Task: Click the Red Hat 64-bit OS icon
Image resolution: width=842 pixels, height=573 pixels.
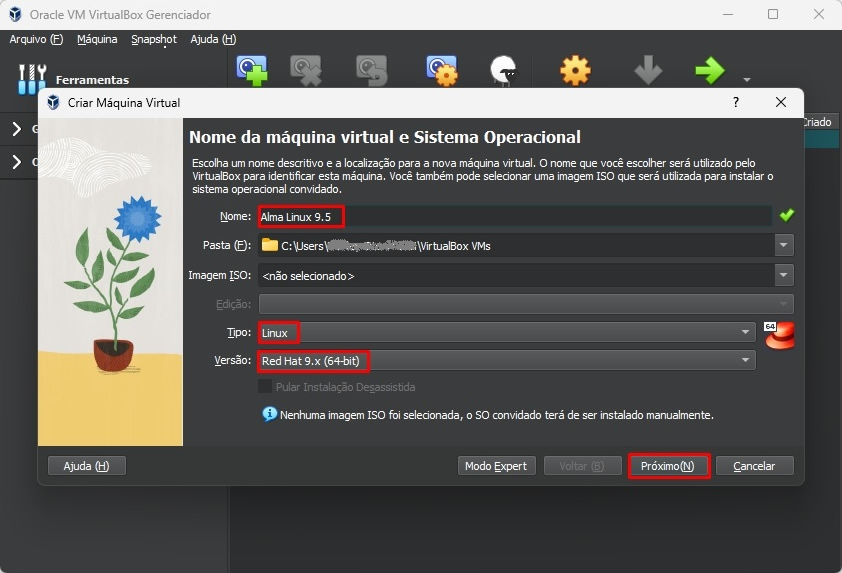Action: pyautogui.click(x=779, y=335)
